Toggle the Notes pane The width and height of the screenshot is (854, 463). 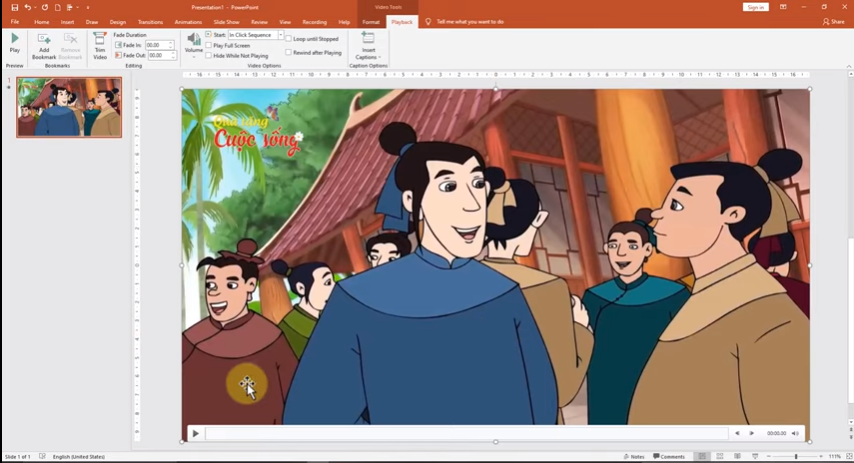click(634, 456)
